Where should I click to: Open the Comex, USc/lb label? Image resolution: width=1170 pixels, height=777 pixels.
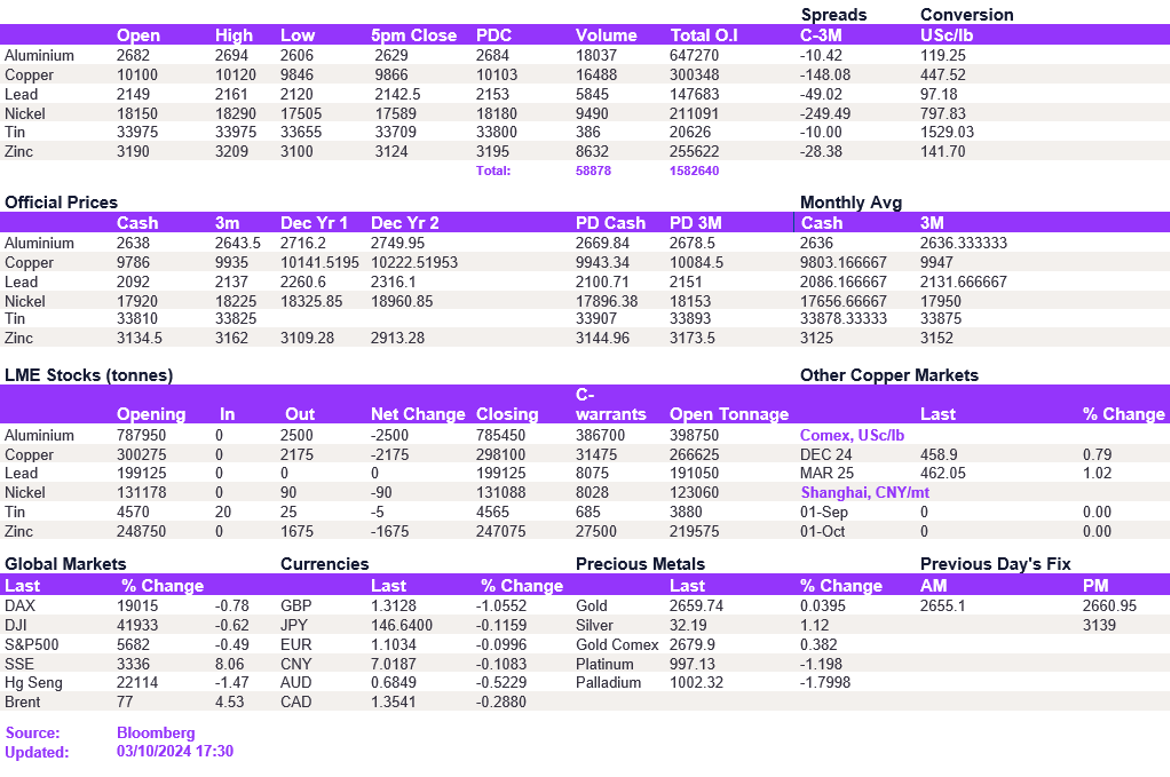(852, 435)
